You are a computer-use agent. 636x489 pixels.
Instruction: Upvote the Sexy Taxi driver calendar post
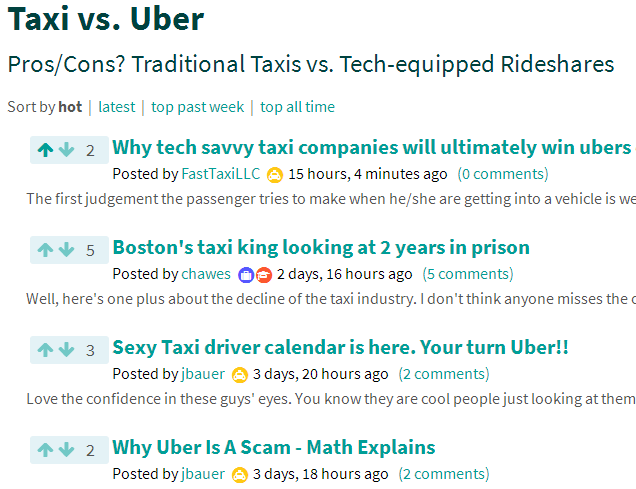45,350
